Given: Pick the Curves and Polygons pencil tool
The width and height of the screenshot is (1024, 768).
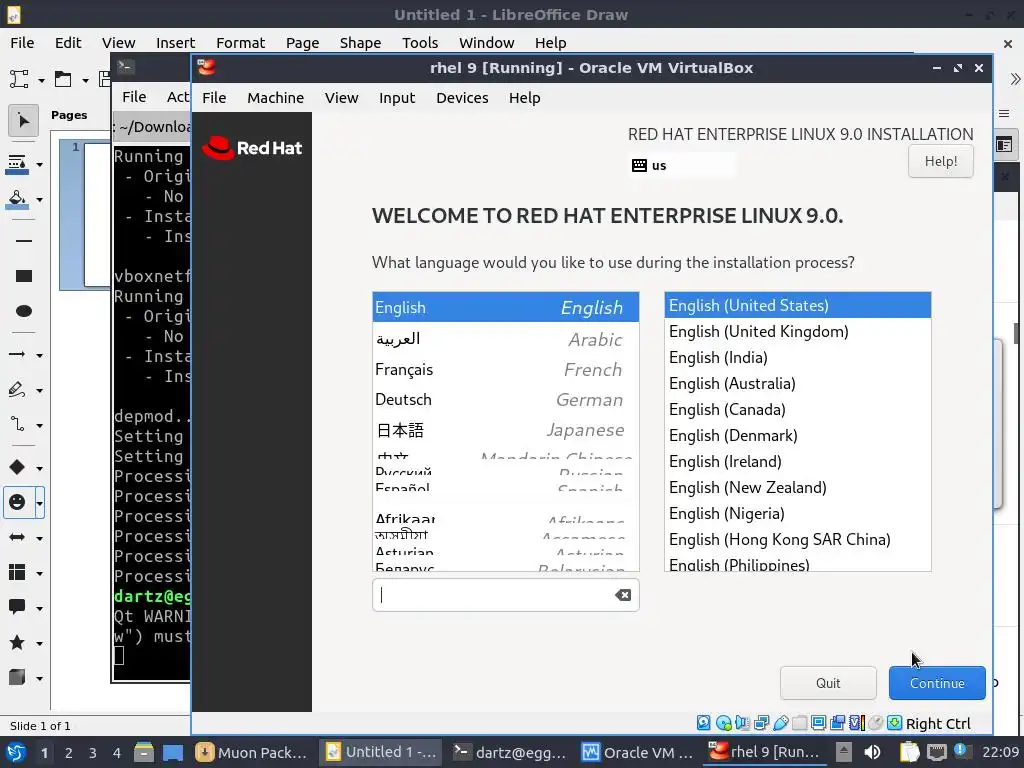Looking at the screenshot, I should click(17, 390).
